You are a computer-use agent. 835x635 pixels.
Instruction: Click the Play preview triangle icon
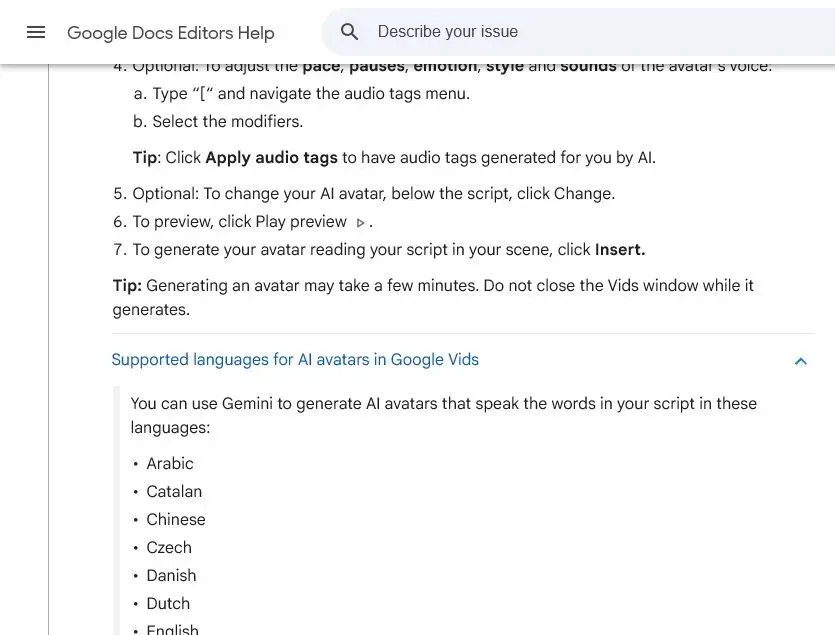pos(361,223)
